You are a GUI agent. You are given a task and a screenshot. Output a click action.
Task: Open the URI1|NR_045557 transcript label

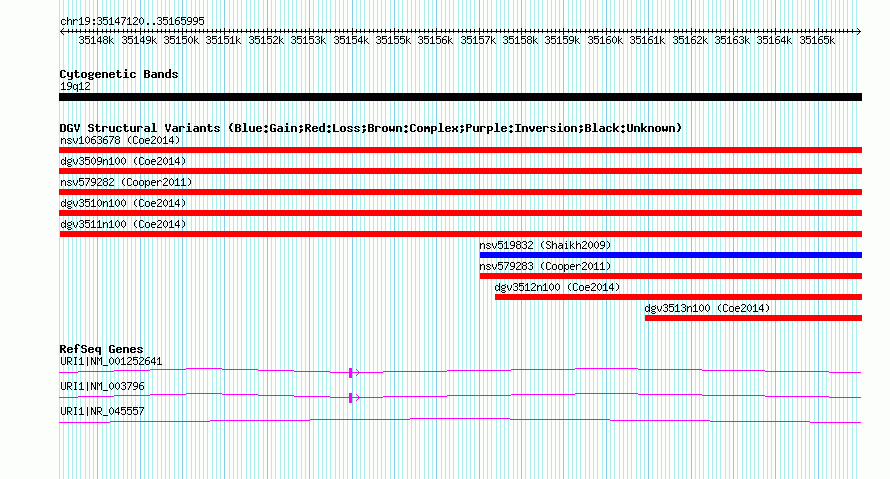point(102,411)
